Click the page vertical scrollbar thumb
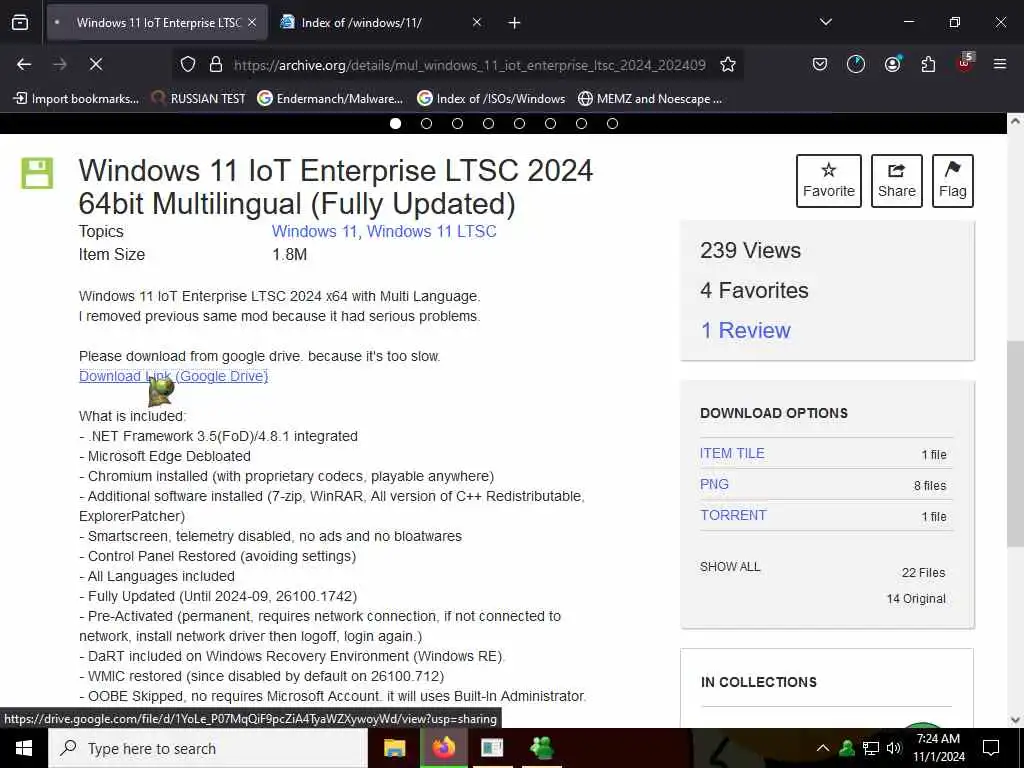 1016,444
